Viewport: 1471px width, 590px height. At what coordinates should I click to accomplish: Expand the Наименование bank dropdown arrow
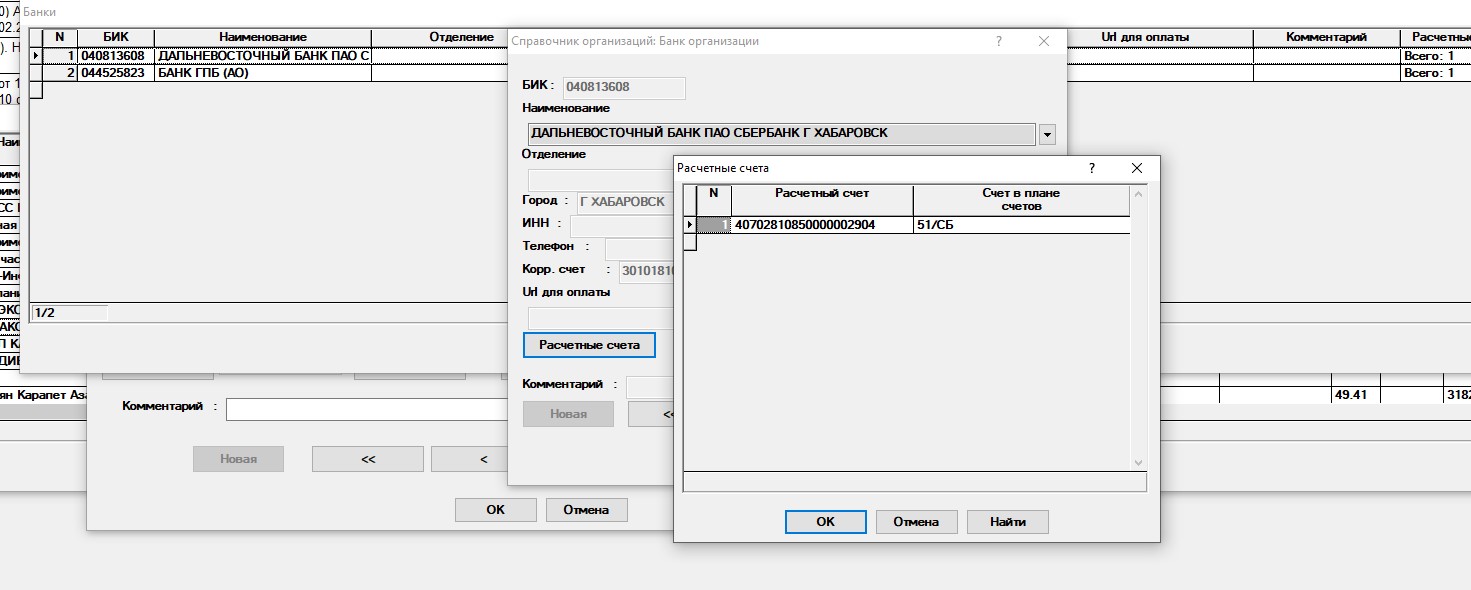tap(1047, 134)
